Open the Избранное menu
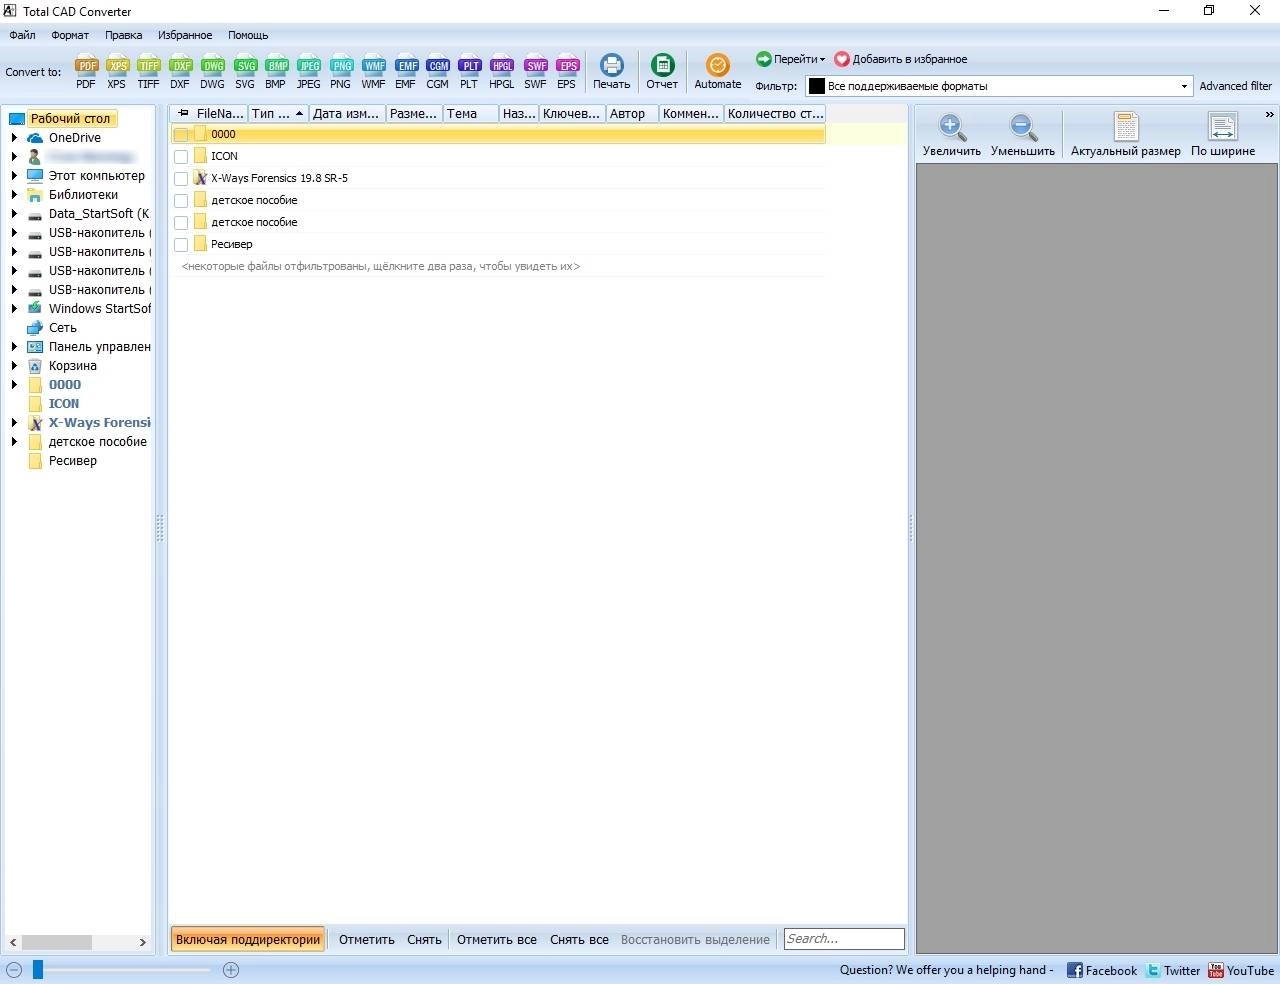This screenshot has width=1280, height=984. 185,35
